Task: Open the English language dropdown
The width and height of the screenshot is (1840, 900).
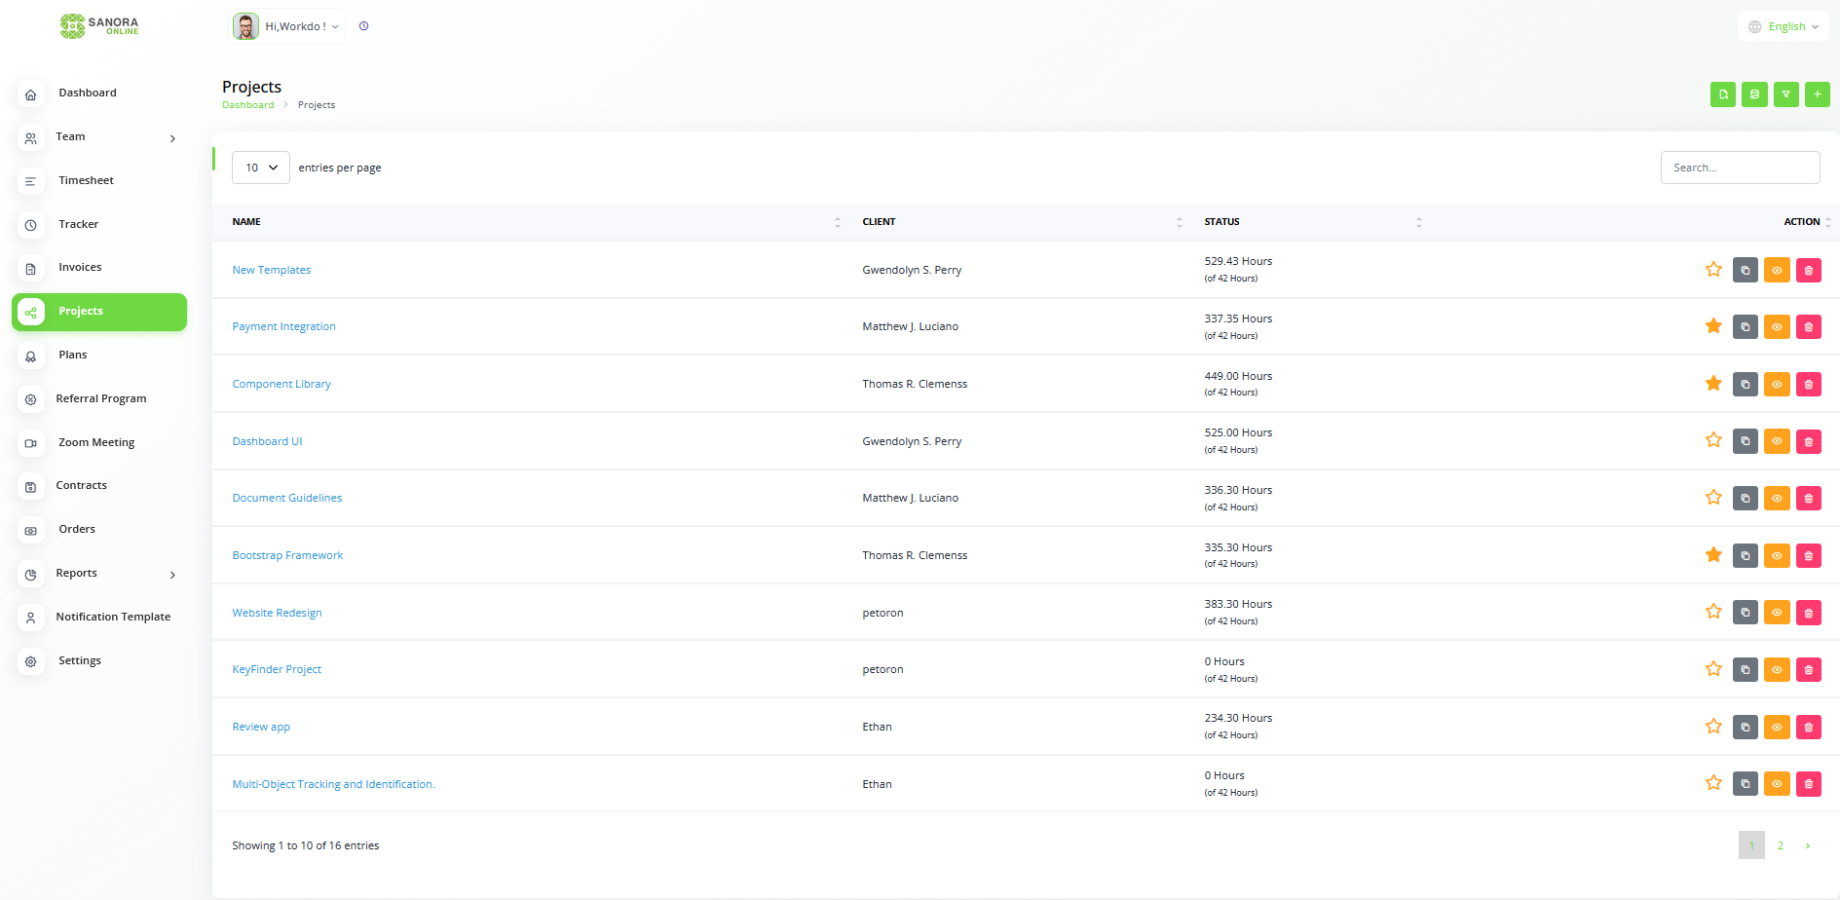Action: pos(1783,27)
